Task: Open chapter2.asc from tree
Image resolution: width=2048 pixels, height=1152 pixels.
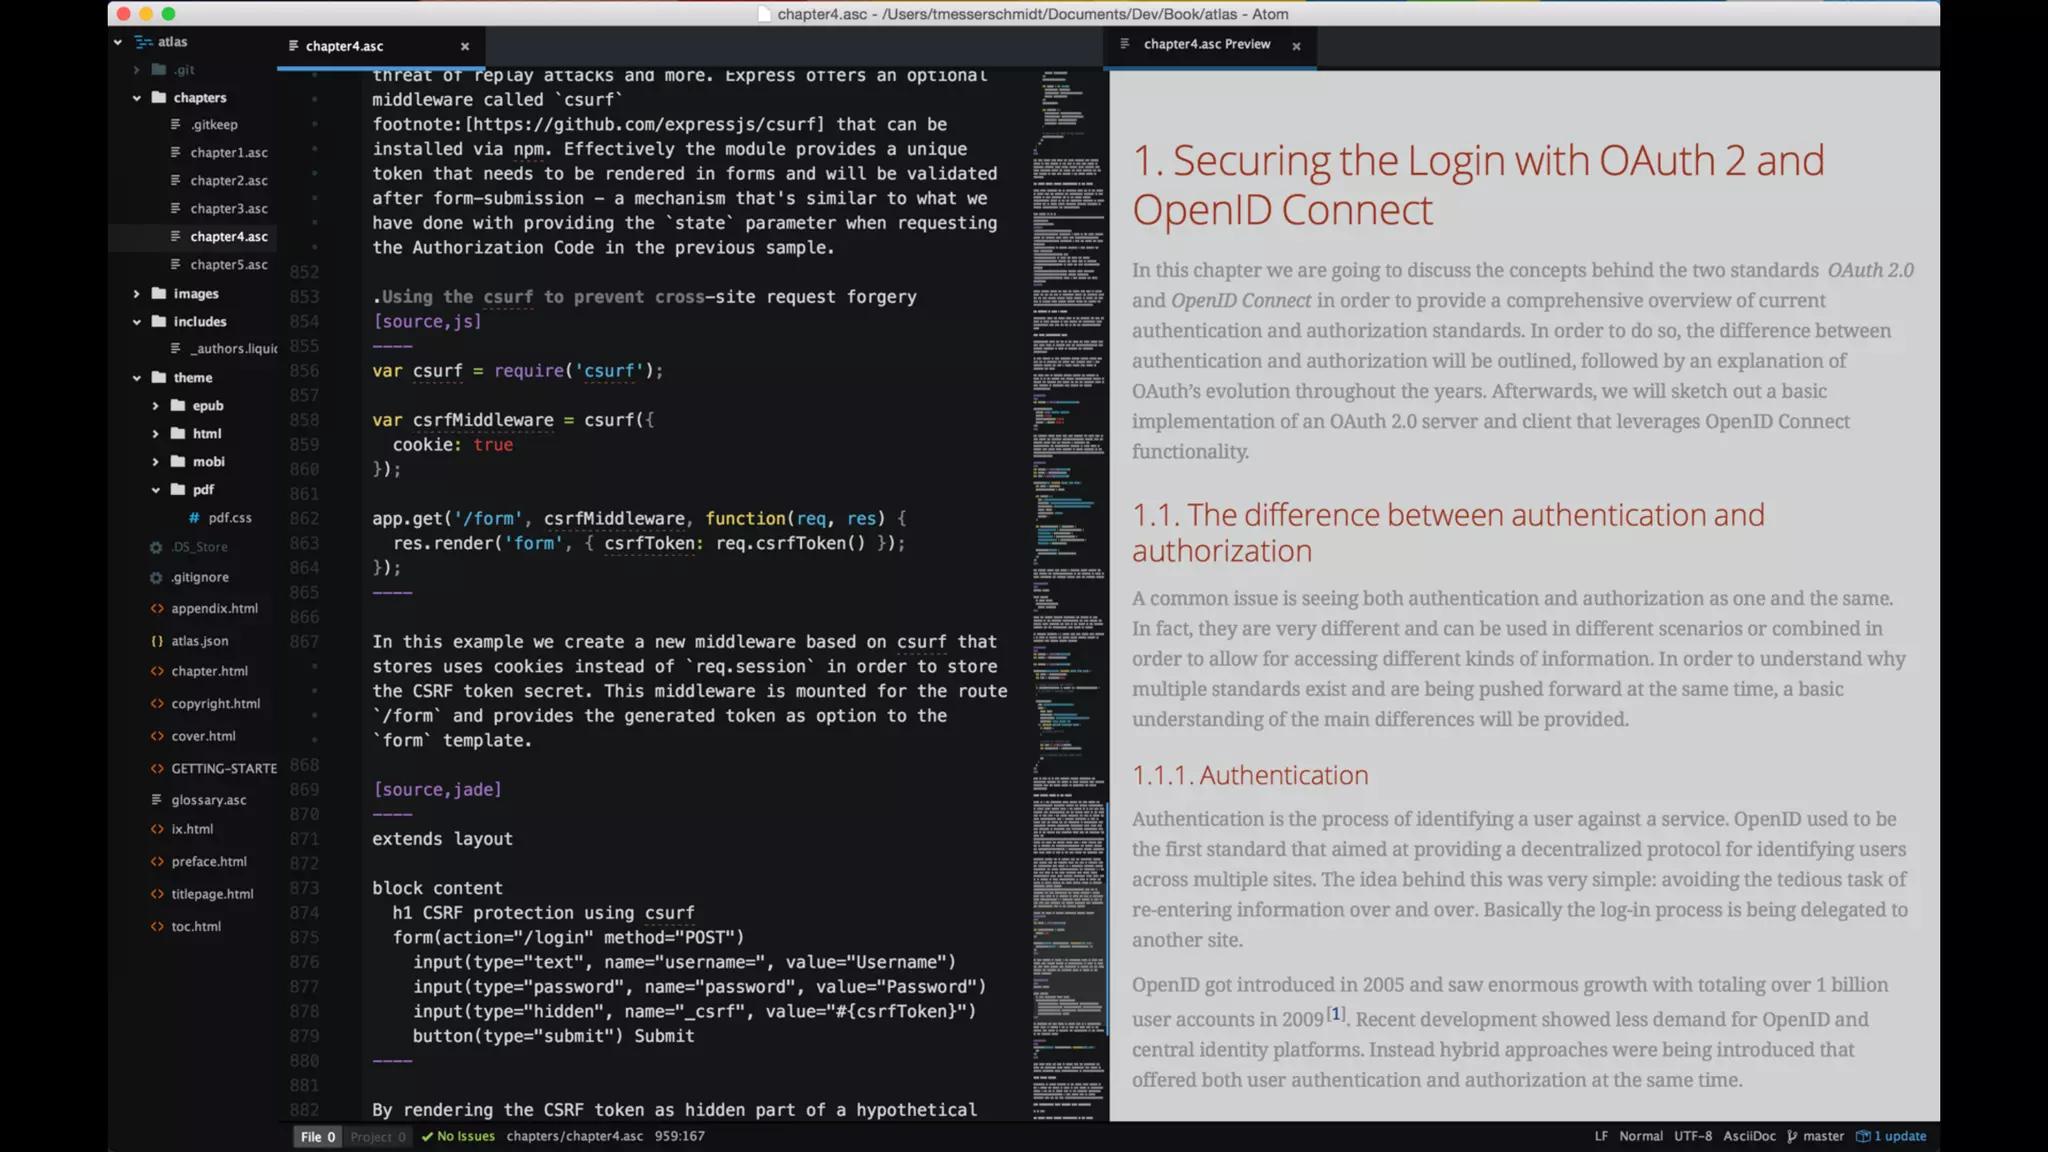Action: click(229, 181)
